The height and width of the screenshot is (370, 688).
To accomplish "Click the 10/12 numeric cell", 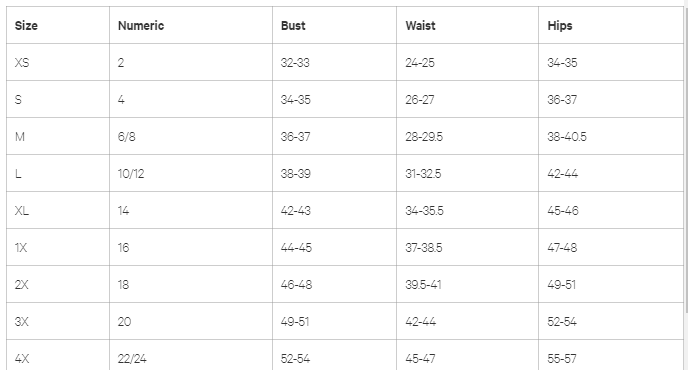I will [x=131, y=173].
